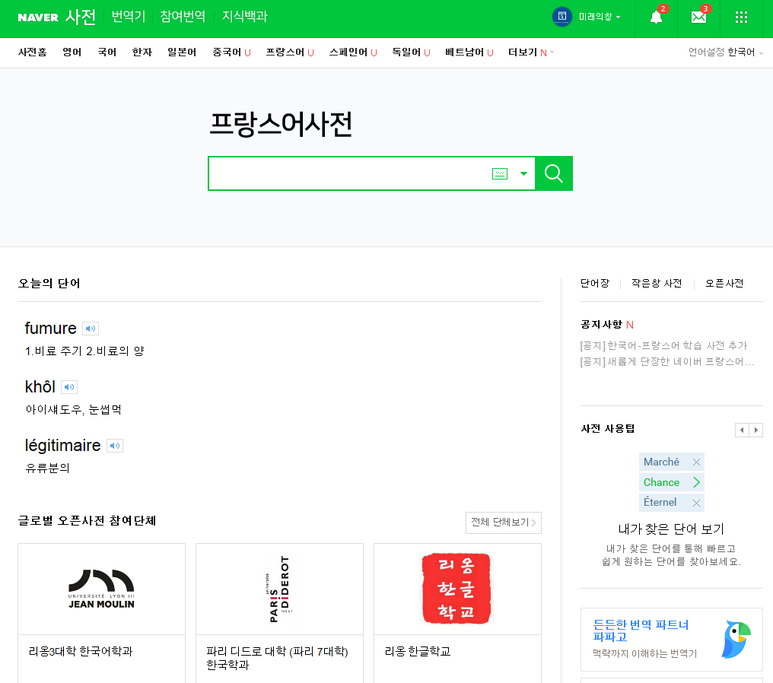Open notice 한국어-프랑스어 학습 사전 추가
This screenshot has height=683, width=773.
(x=664, y=346)
